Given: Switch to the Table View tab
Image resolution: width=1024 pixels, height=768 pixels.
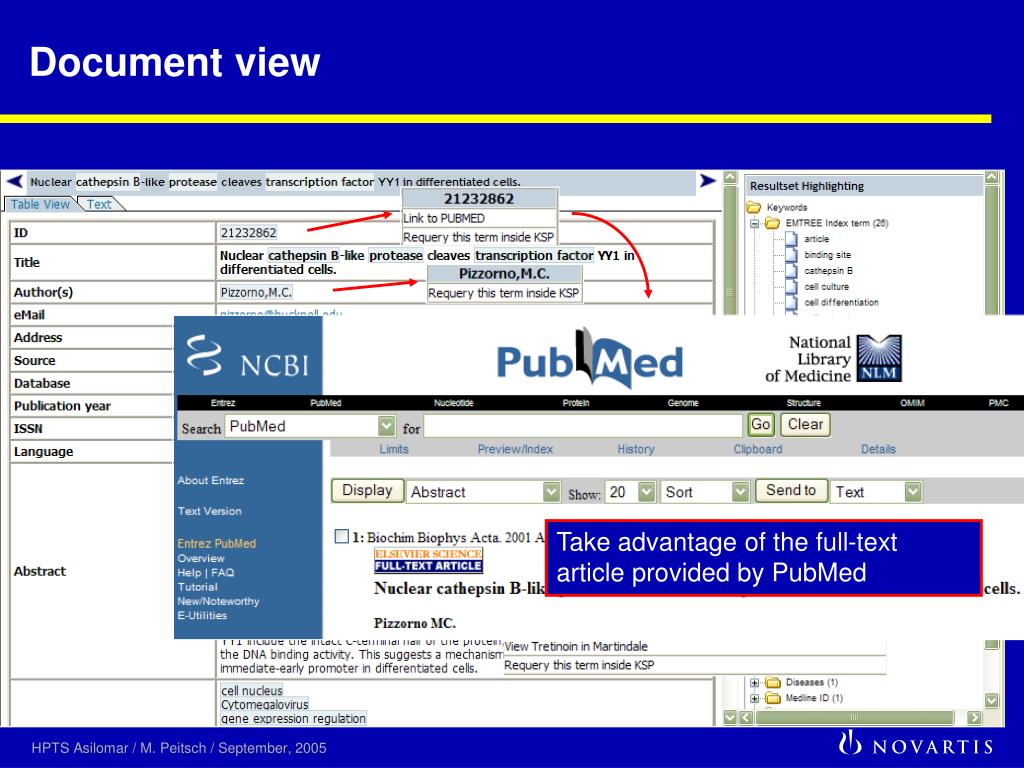Looking at the screenshot, I should [40, 204].
